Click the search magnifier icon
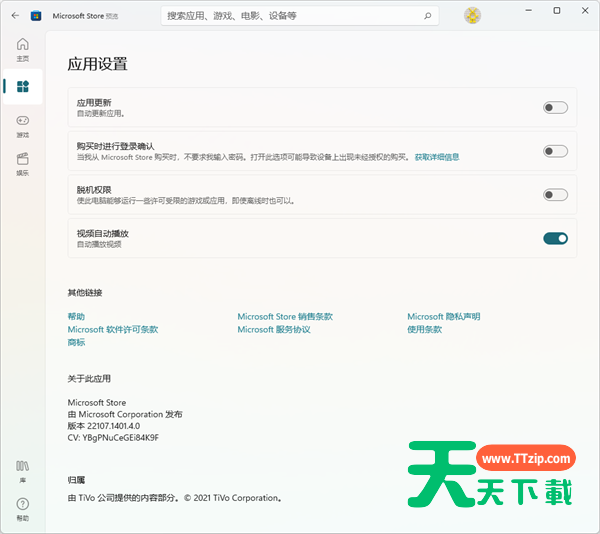Viewport: 600px width, 534px height. [428, 16]
